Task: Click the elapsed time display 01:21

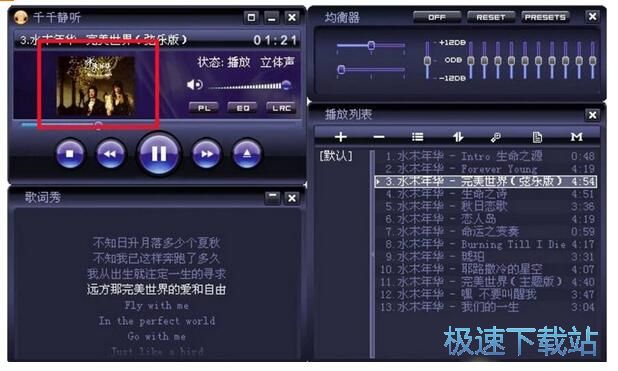Action: click(x=275, y=40)
